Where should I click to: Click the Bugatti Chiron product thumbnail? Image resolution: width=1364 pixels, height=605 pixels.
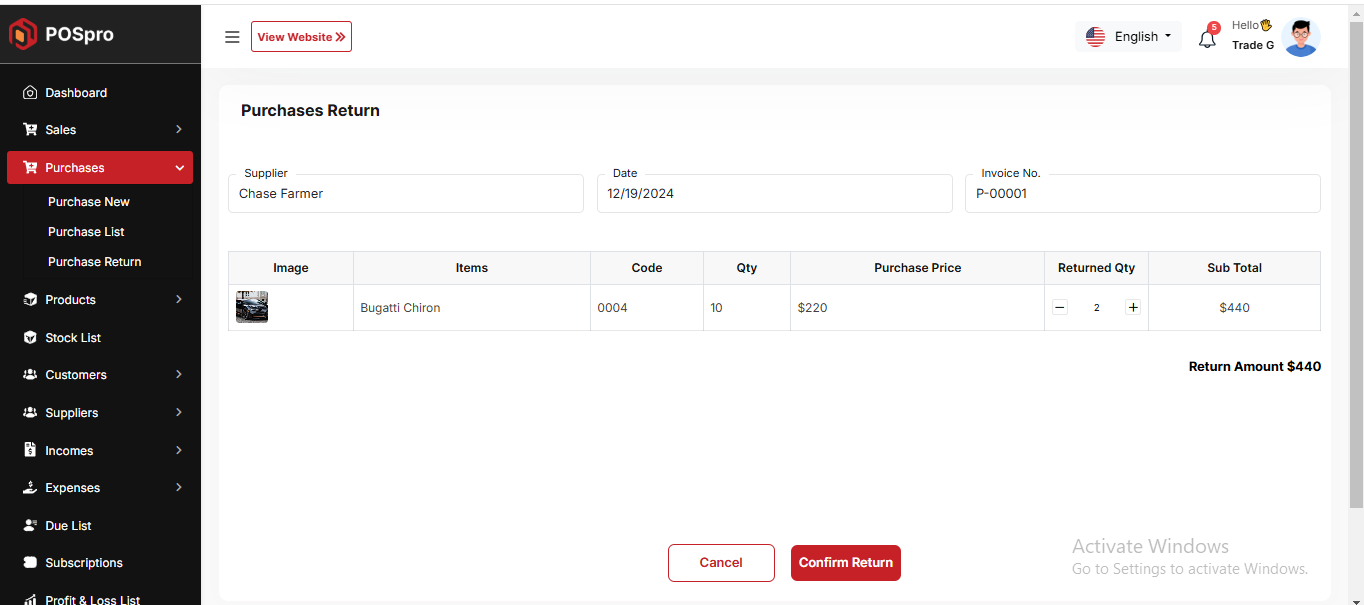tap(252, 307)
